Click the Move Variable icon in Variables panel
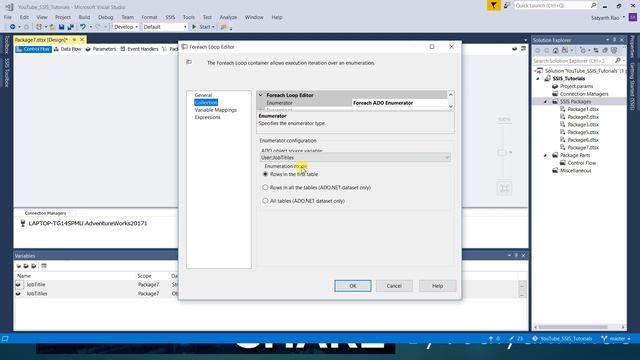Image resolution: width=640 pixels, height=360 pixels. (26, 266)
